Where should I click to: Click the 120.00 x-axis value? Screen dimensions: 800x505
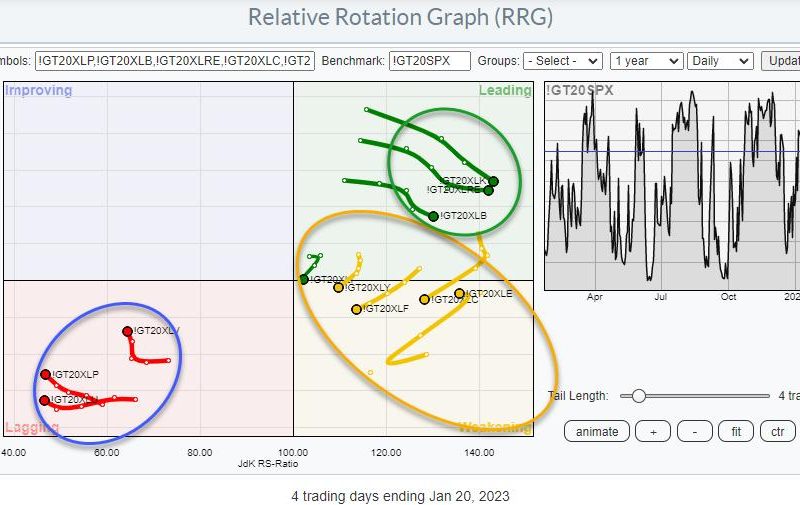[x=386, y=452]
